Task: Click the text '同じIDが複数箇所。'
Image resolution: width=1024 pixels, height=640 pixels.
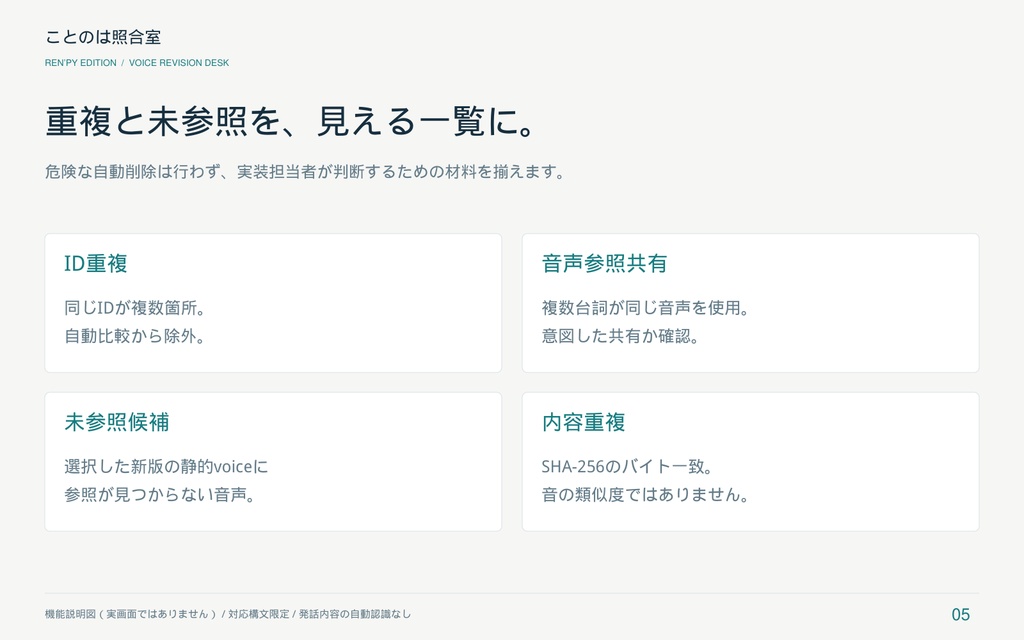Action: point(135,308)
